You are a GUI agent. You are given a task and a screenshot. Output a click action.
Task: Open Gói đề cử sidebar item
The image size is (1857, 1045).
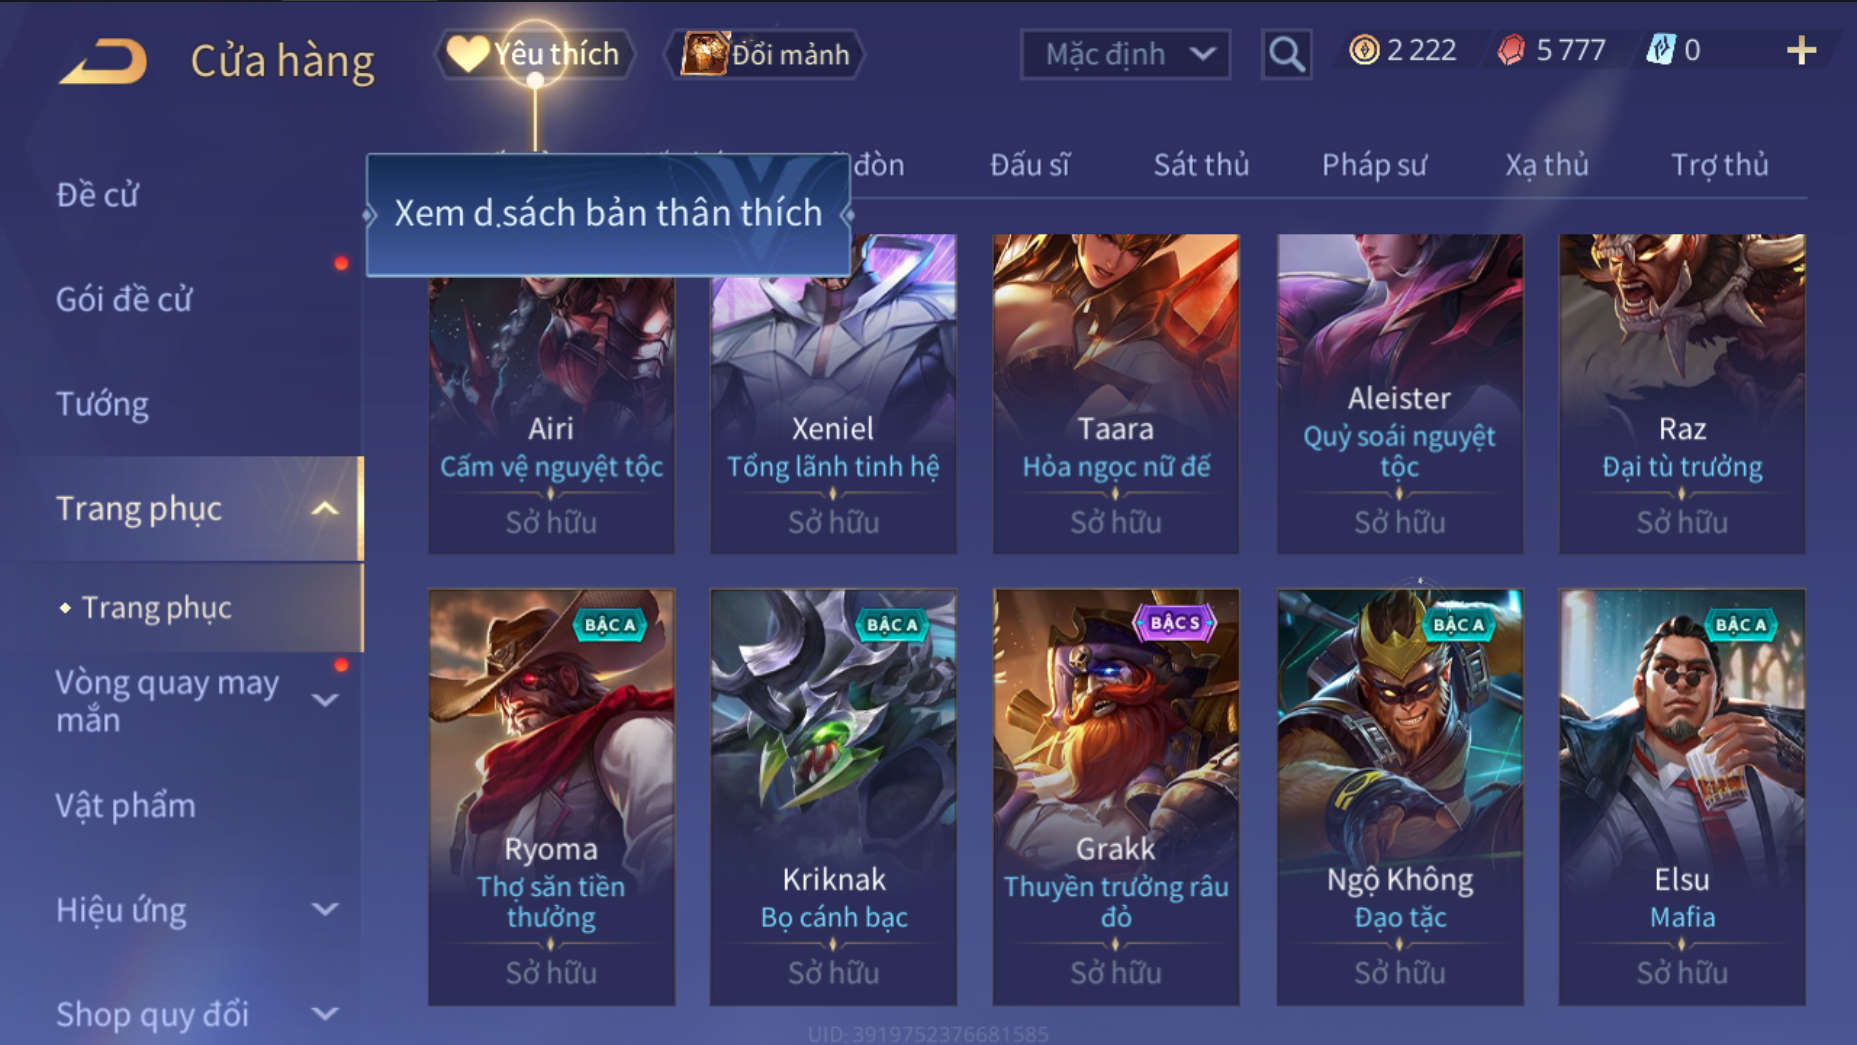click(x=124, y=299)
